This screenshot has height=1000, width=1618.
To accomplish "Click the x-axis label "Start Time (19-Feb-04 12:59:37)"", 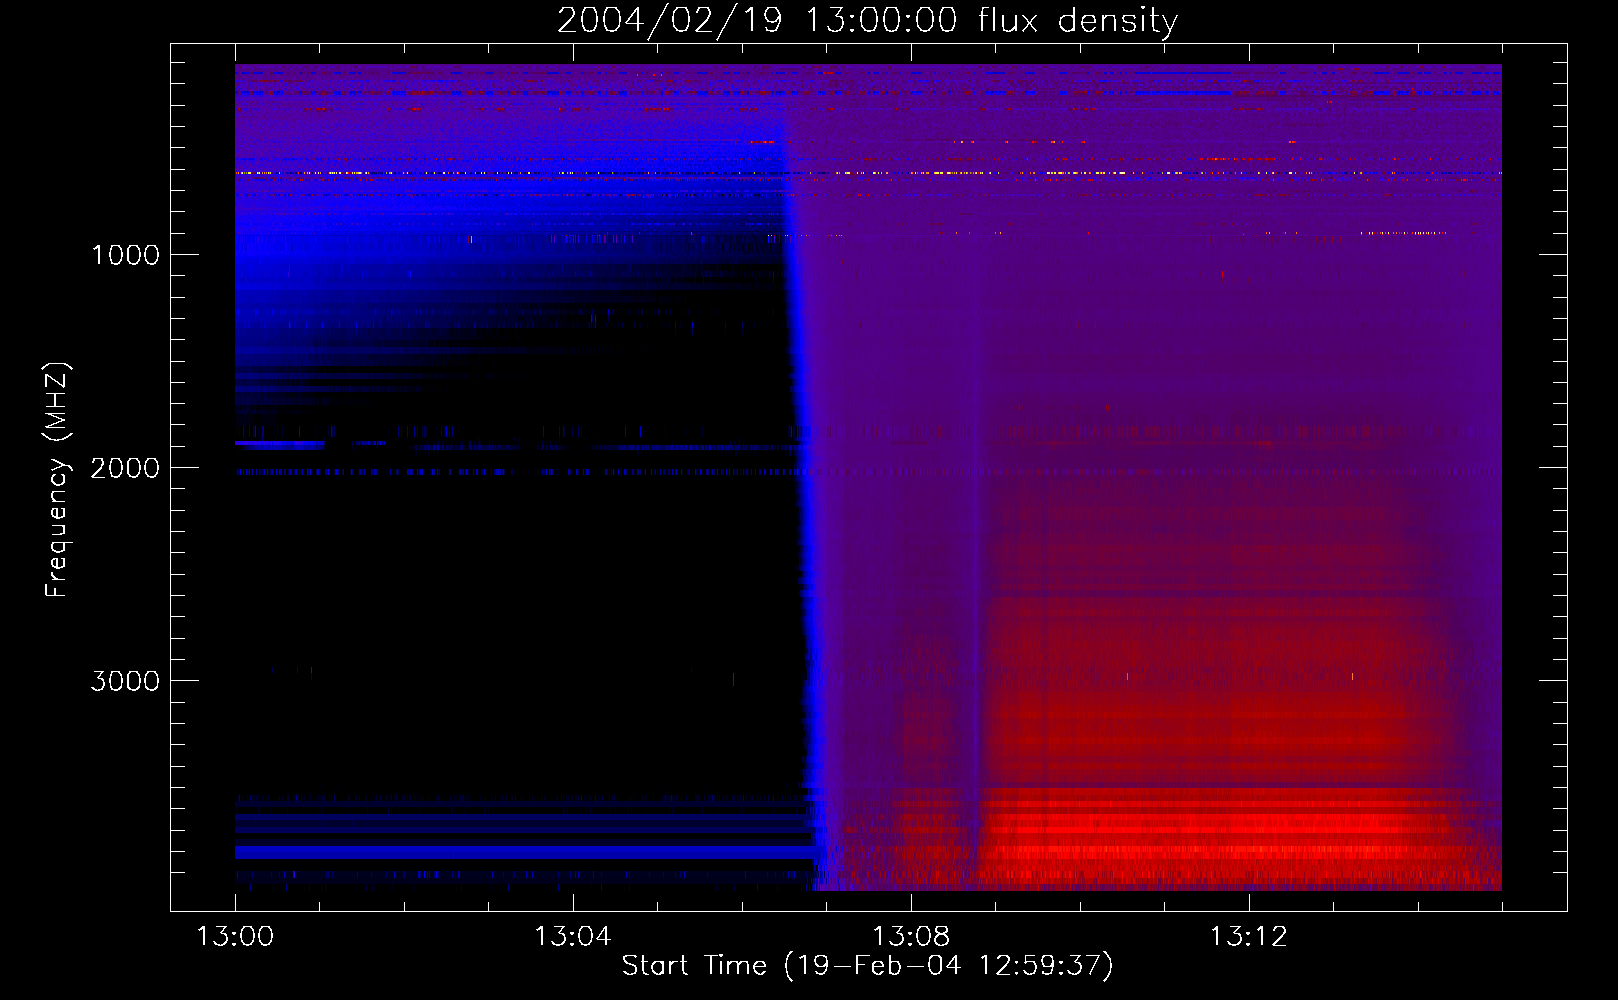I will tap(867, 966).
